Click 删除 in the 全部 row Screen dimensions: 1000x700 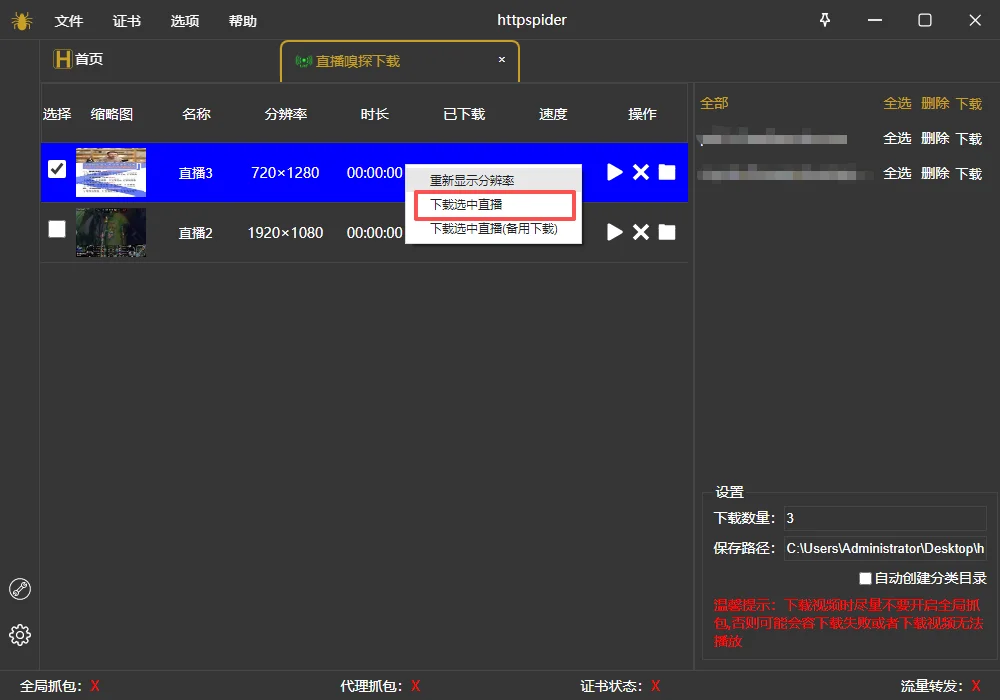(x=936, y=103)
